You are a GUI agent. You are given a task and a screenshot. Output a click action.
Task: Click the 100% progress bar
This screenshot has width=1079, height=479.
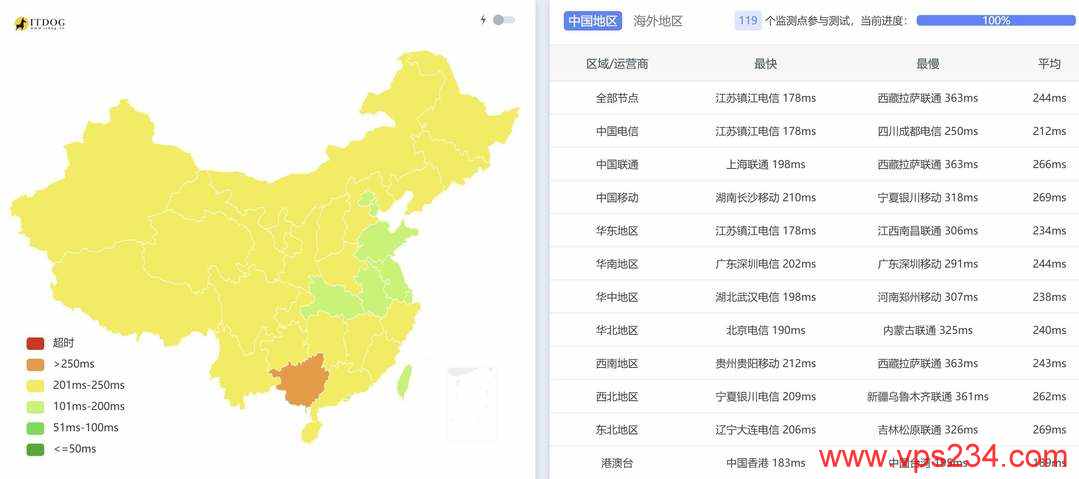(x=996, y=21)
